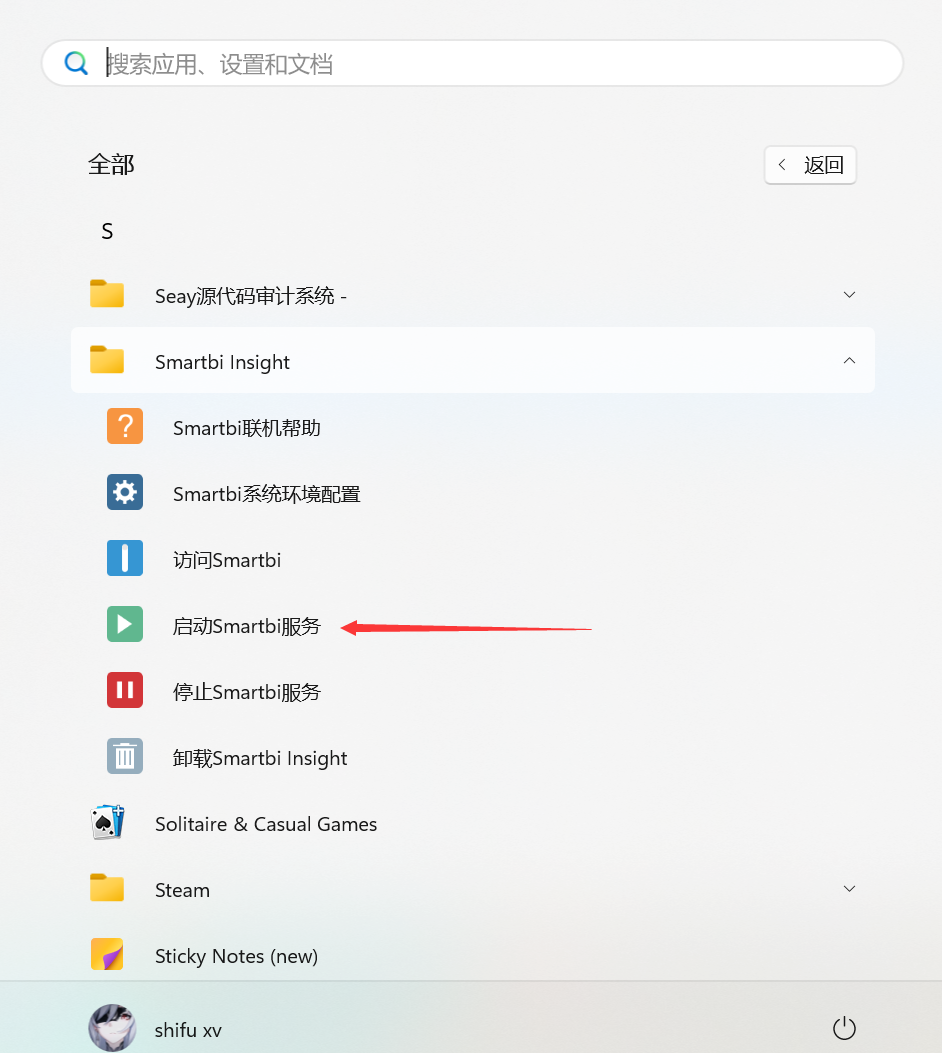Click the search magnifier icon
This screenshot has width=942, height=1053.
[76, 63]
